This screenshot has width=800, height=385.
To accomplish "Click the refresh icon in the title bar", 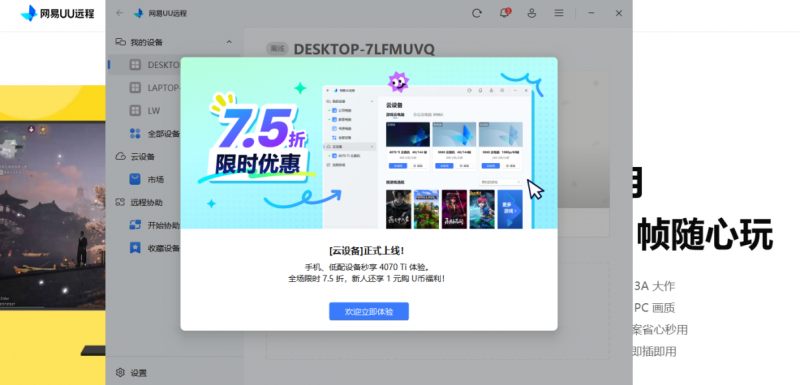I will point(477,13).
